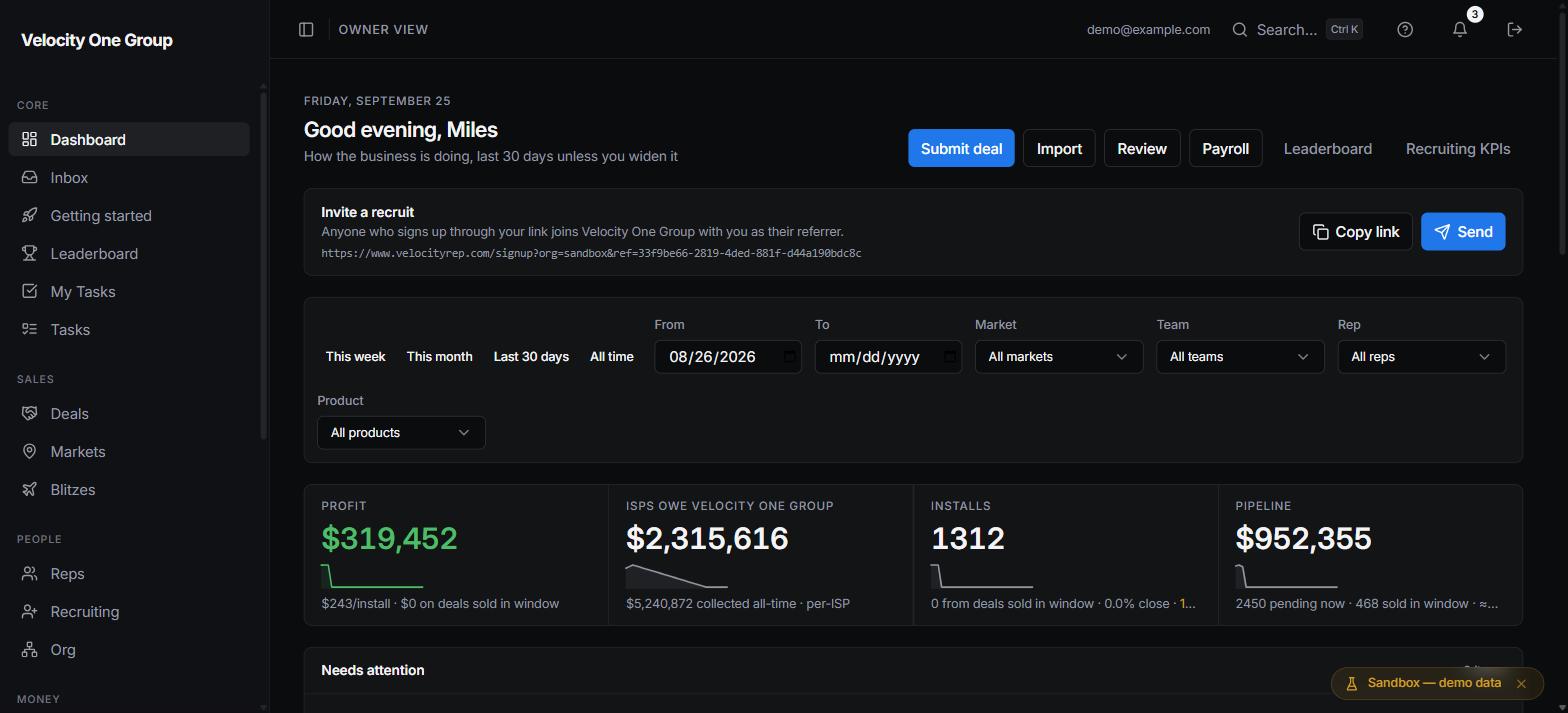
Task: Click the Velocity One Group logo
Action: (97, 40)
